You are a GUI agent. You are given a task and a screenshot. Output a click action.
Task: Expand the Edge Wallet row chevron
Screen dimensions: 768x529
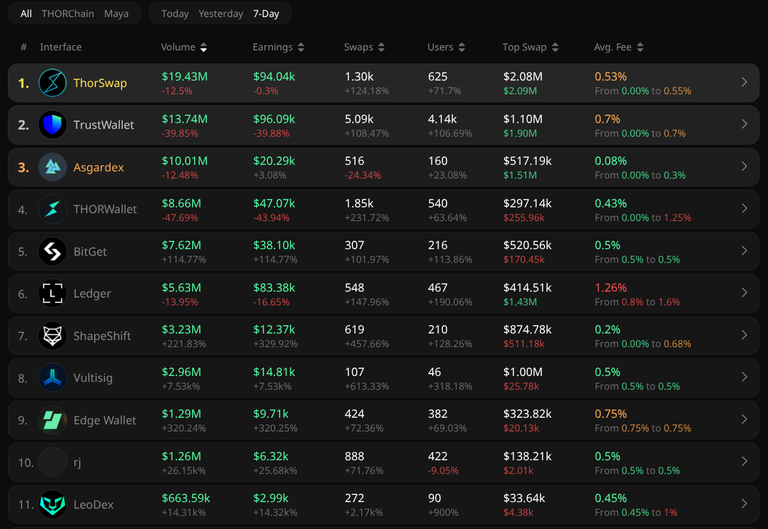744,419
